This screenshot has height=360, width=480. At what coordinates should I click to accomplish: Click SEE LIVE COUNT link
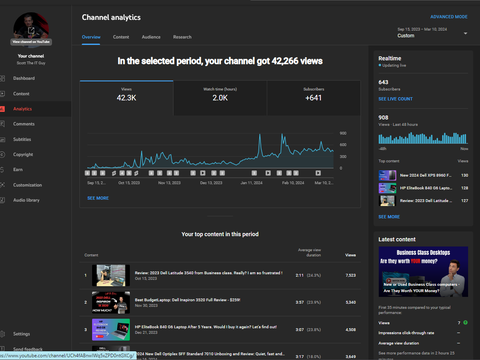pos(395,99)
